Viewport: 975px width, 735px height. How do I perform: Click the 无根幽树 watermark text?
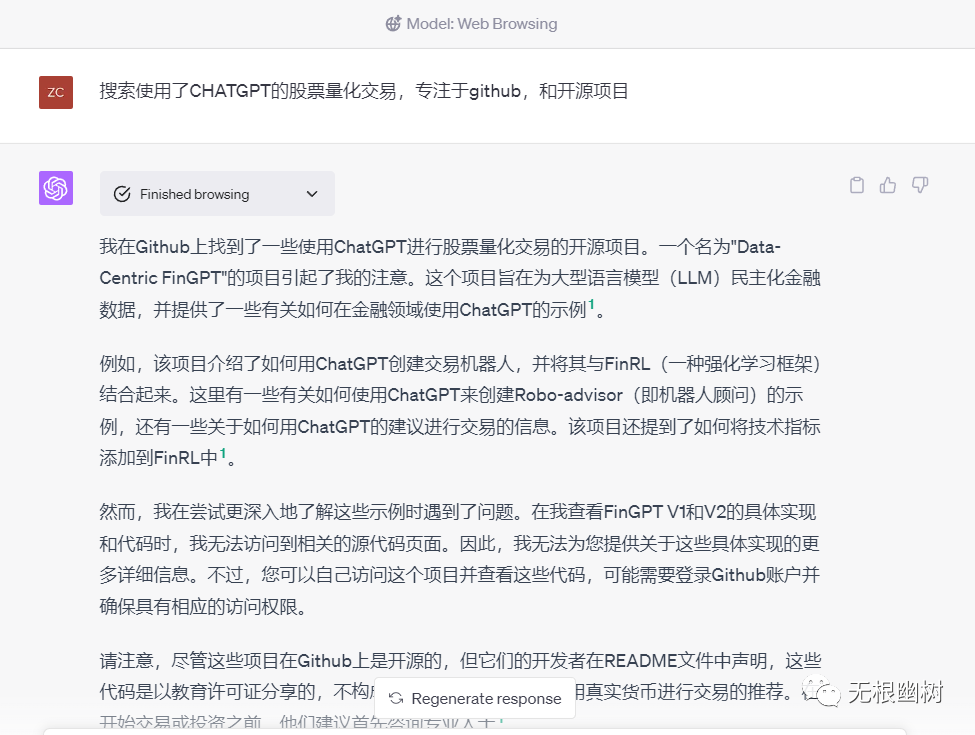[x=896, y=693]
